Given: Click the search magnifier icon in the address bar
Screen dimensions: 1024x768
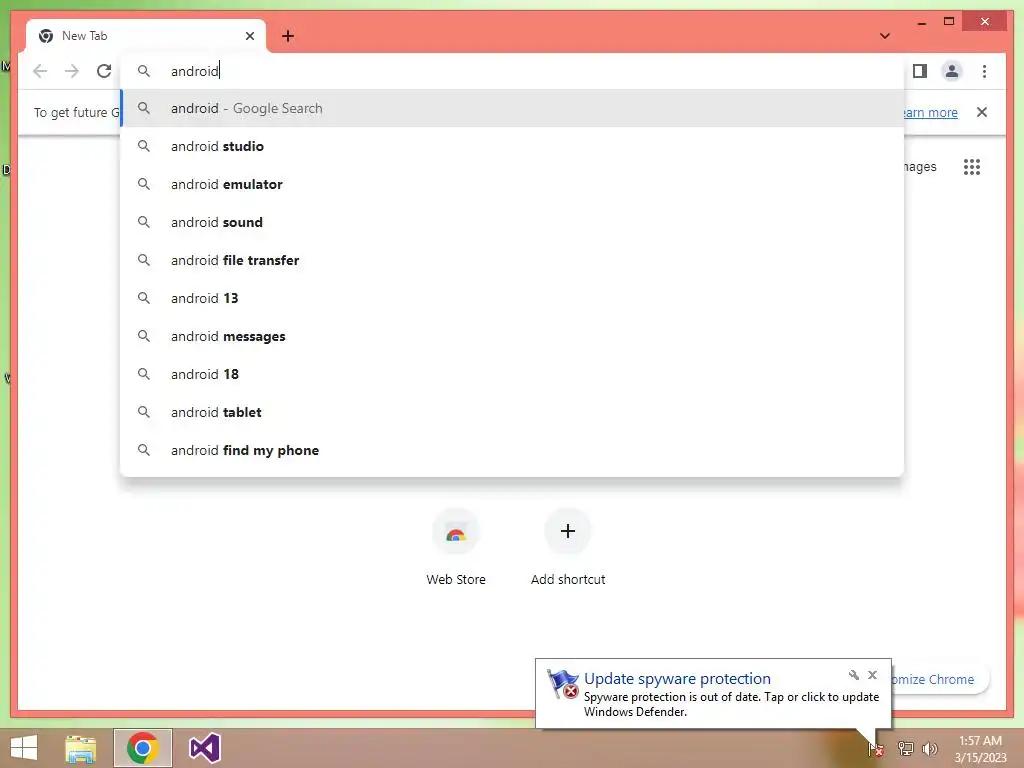Looking at the screenshot, I should 144,71.
